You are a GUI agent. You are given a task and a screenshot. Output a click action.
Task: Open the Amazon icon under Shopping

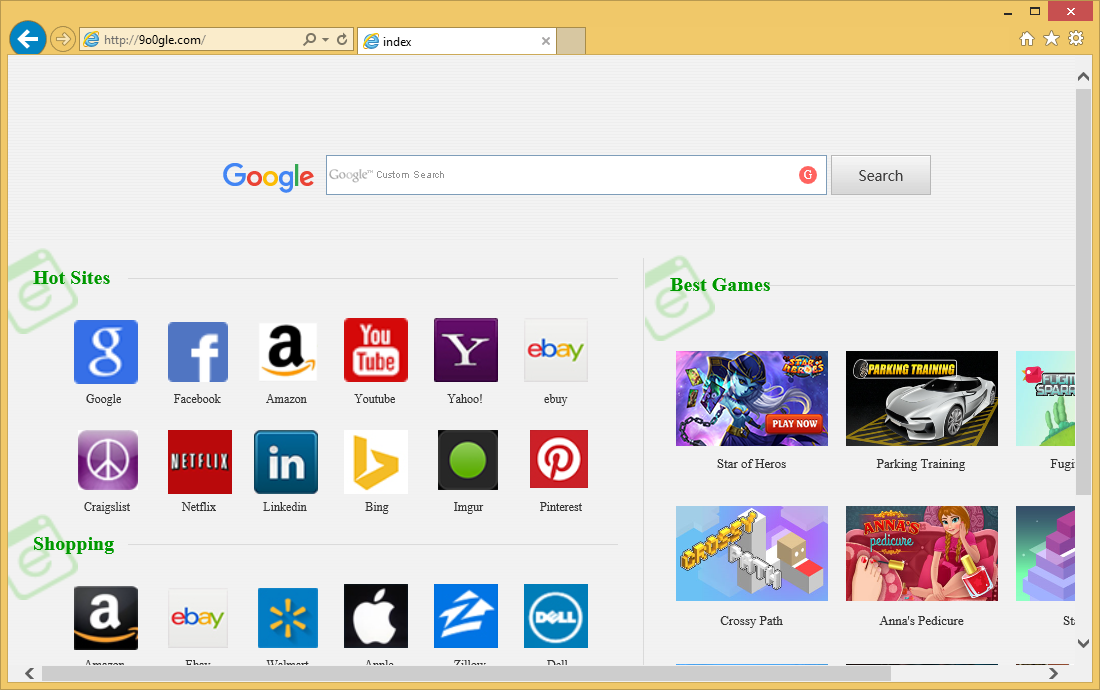[x=106, y=618]
